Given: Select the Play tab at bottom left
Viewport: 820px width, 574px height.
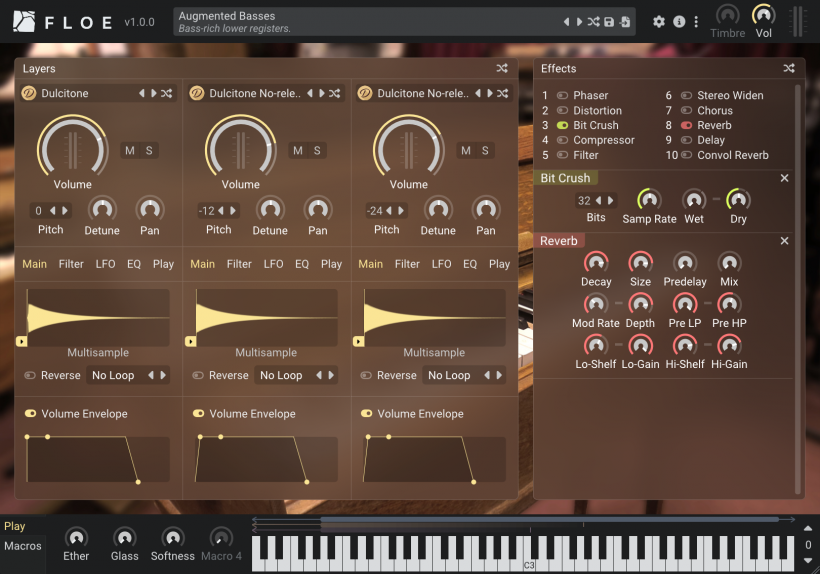Looking at the screenshot, I should coord(15,526).
